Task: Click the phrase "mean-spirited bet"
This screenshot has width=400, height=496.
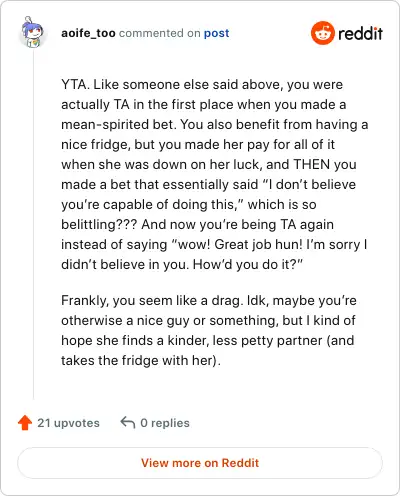Action: tap(118, 124)
